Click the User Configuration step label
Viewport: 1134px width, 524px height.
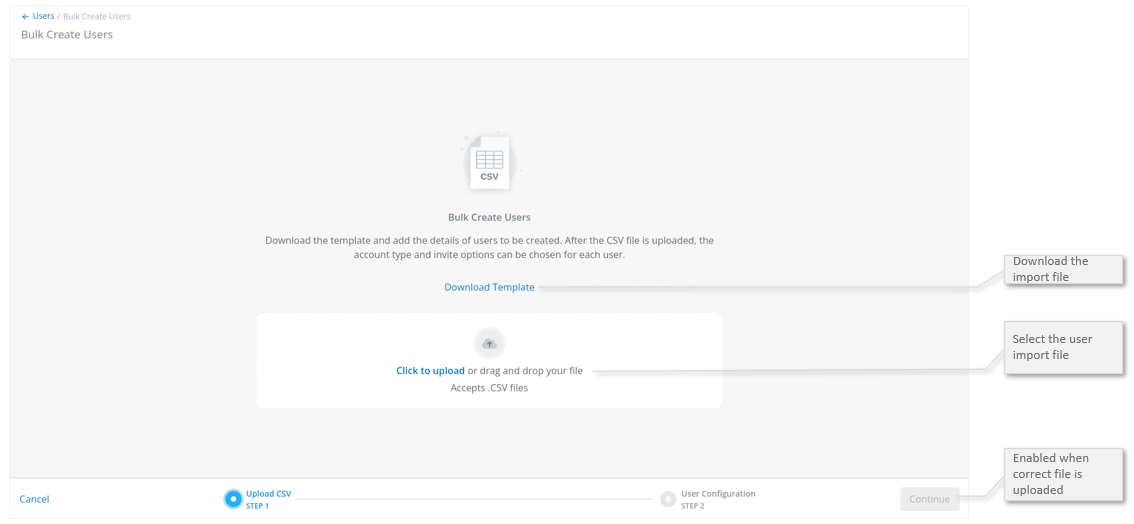pyautogui.click(x=718, y=494)
